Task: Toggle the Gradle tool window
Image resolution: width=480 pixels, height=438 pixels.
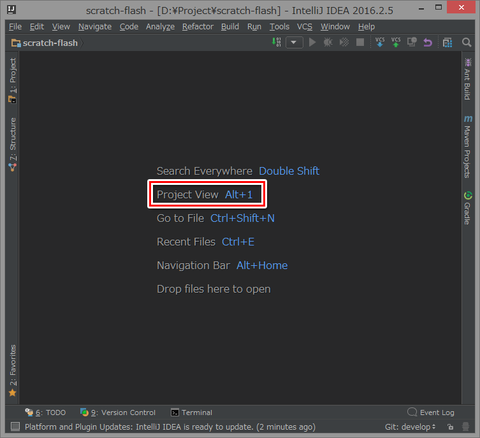Action: point(468,208)
